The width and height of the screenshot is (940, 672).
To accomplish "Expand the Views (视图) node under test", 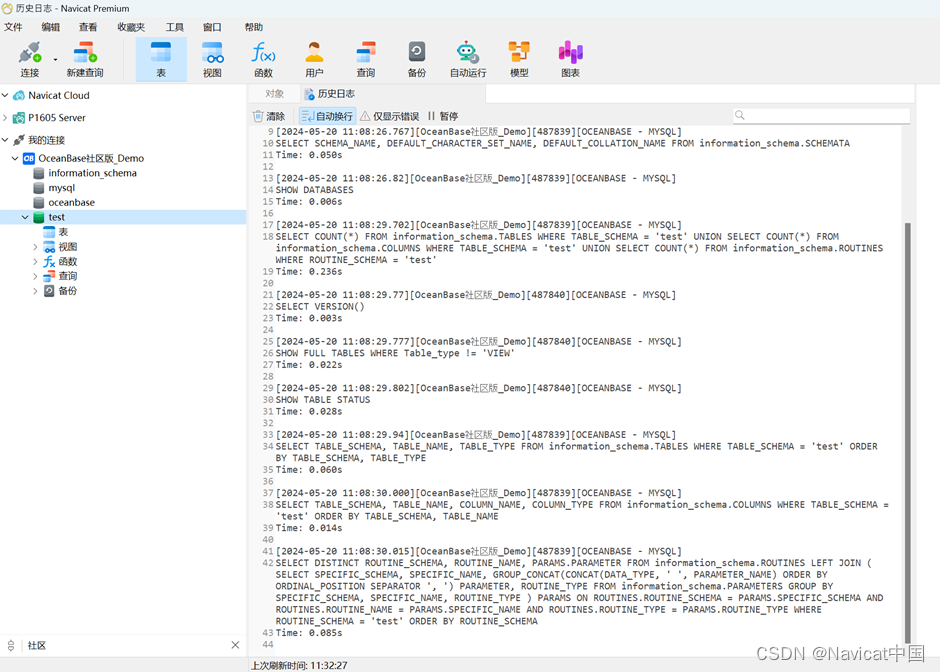I will coord(35,246).
